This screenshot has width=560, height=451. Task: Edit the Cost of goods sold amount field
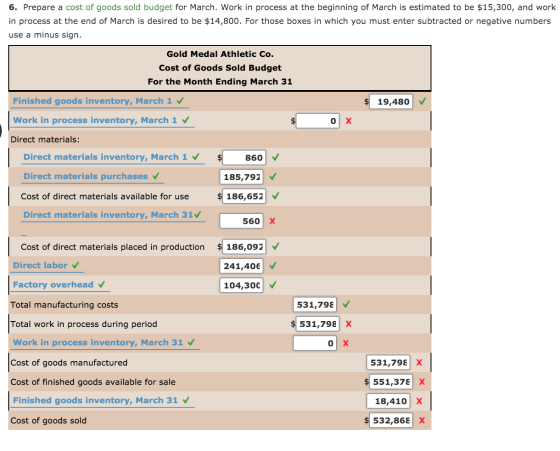(x=391, y=420)
